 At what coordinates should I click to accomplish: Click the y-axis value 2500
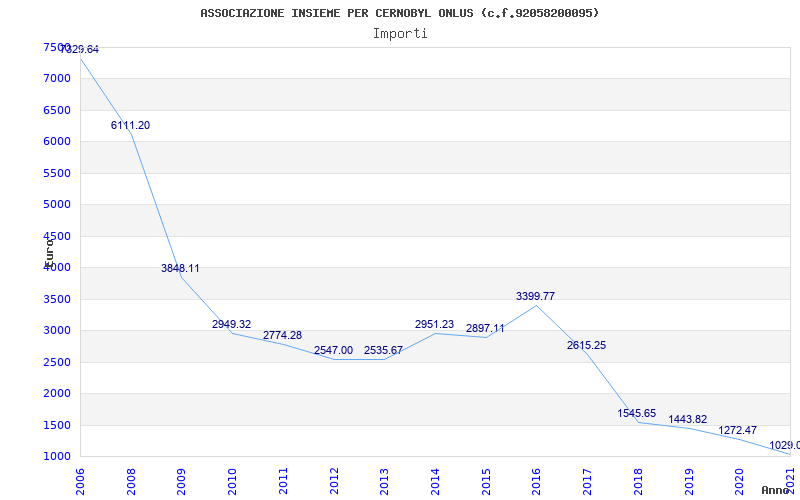(x=57, y=362)
